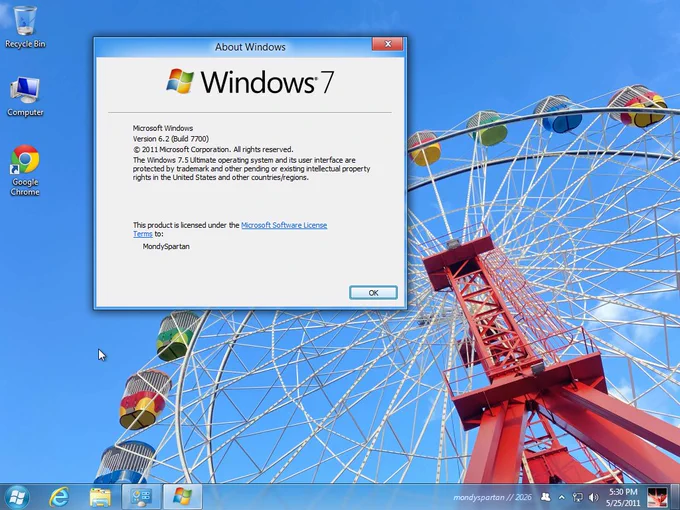Switch to Control Panel taskbar button

[141, 497]
